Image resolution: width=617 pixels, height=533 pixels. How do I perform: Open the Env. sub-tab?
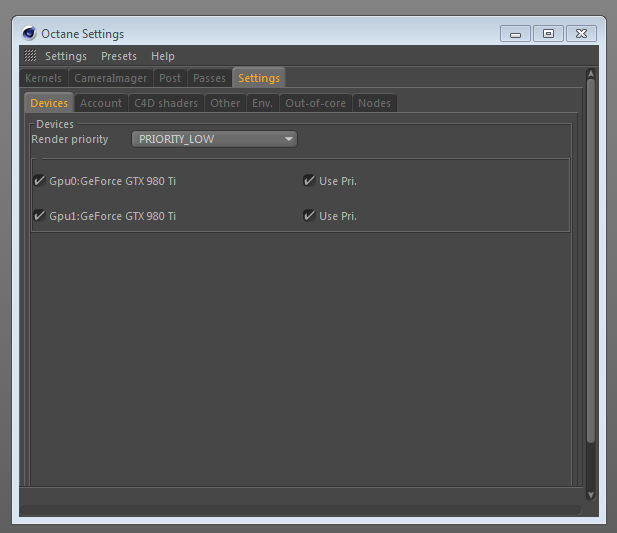tap(262, 103)
